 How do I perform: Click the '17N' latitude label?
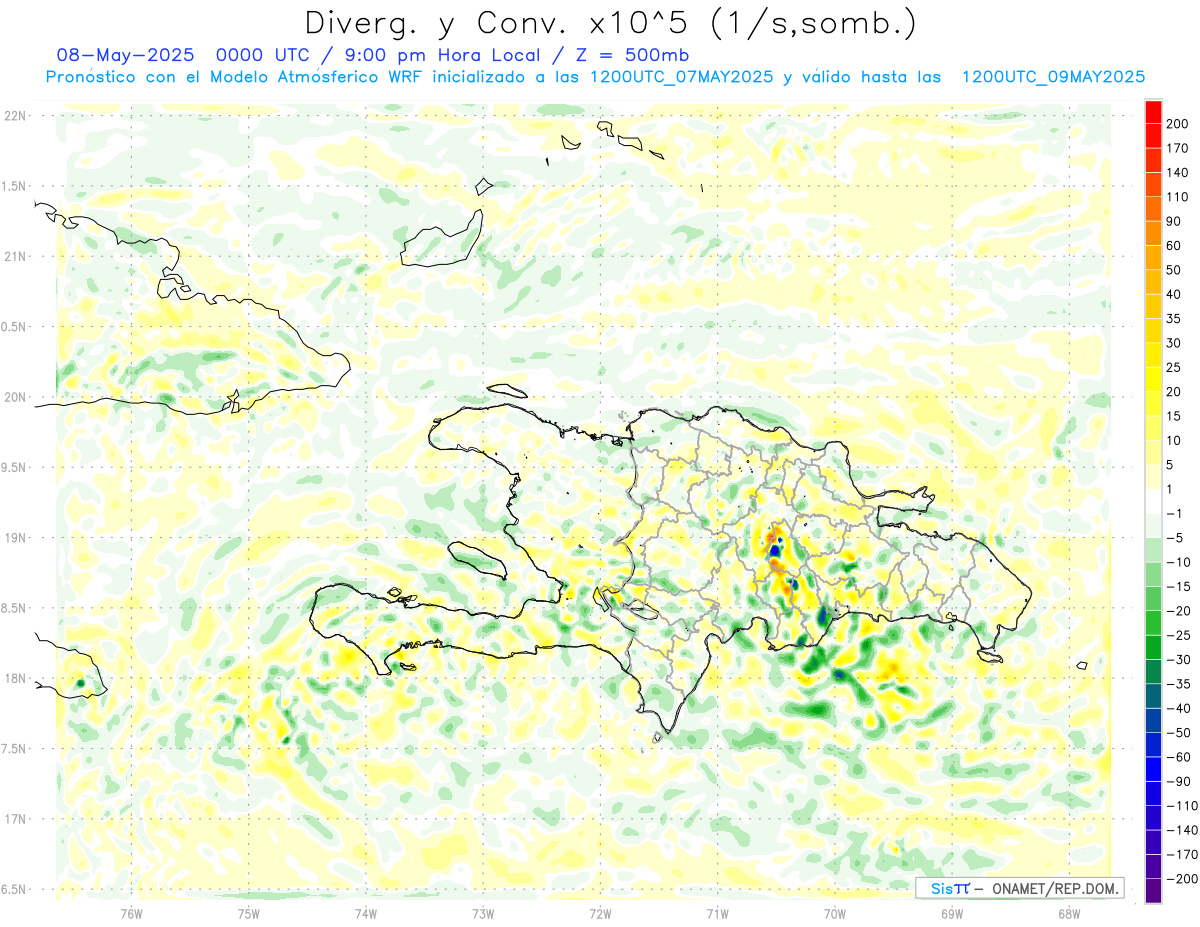pyautogui.click(x=15, y=819)
